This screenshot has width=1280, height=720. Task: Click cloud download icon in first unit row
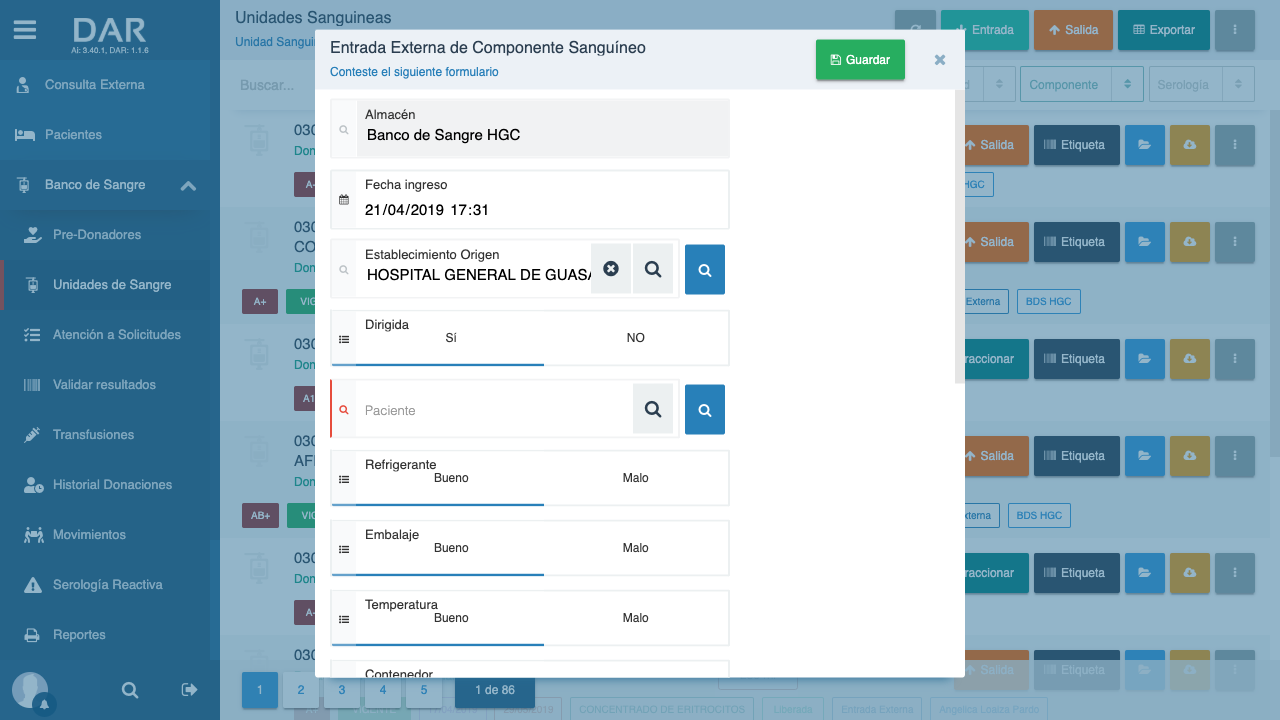[1190, 145]
